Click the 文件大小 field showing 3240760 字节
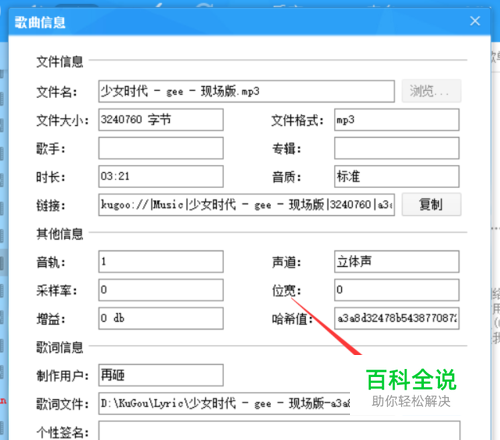500x440 pixels. pos(161,119)
